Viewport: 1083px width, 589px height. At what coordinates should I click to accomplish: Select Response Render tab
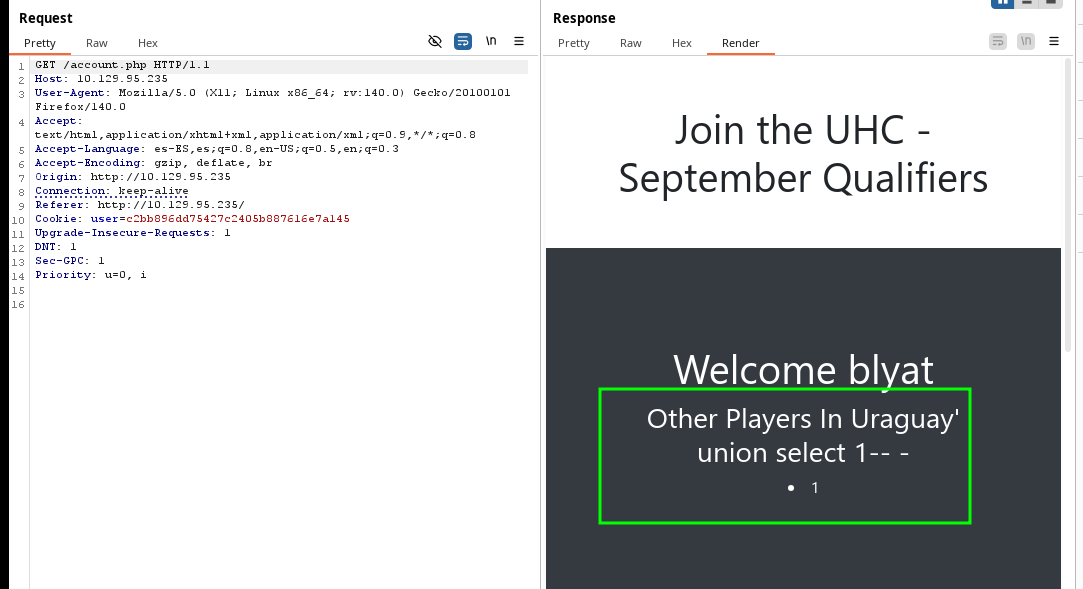coord(741,43)
